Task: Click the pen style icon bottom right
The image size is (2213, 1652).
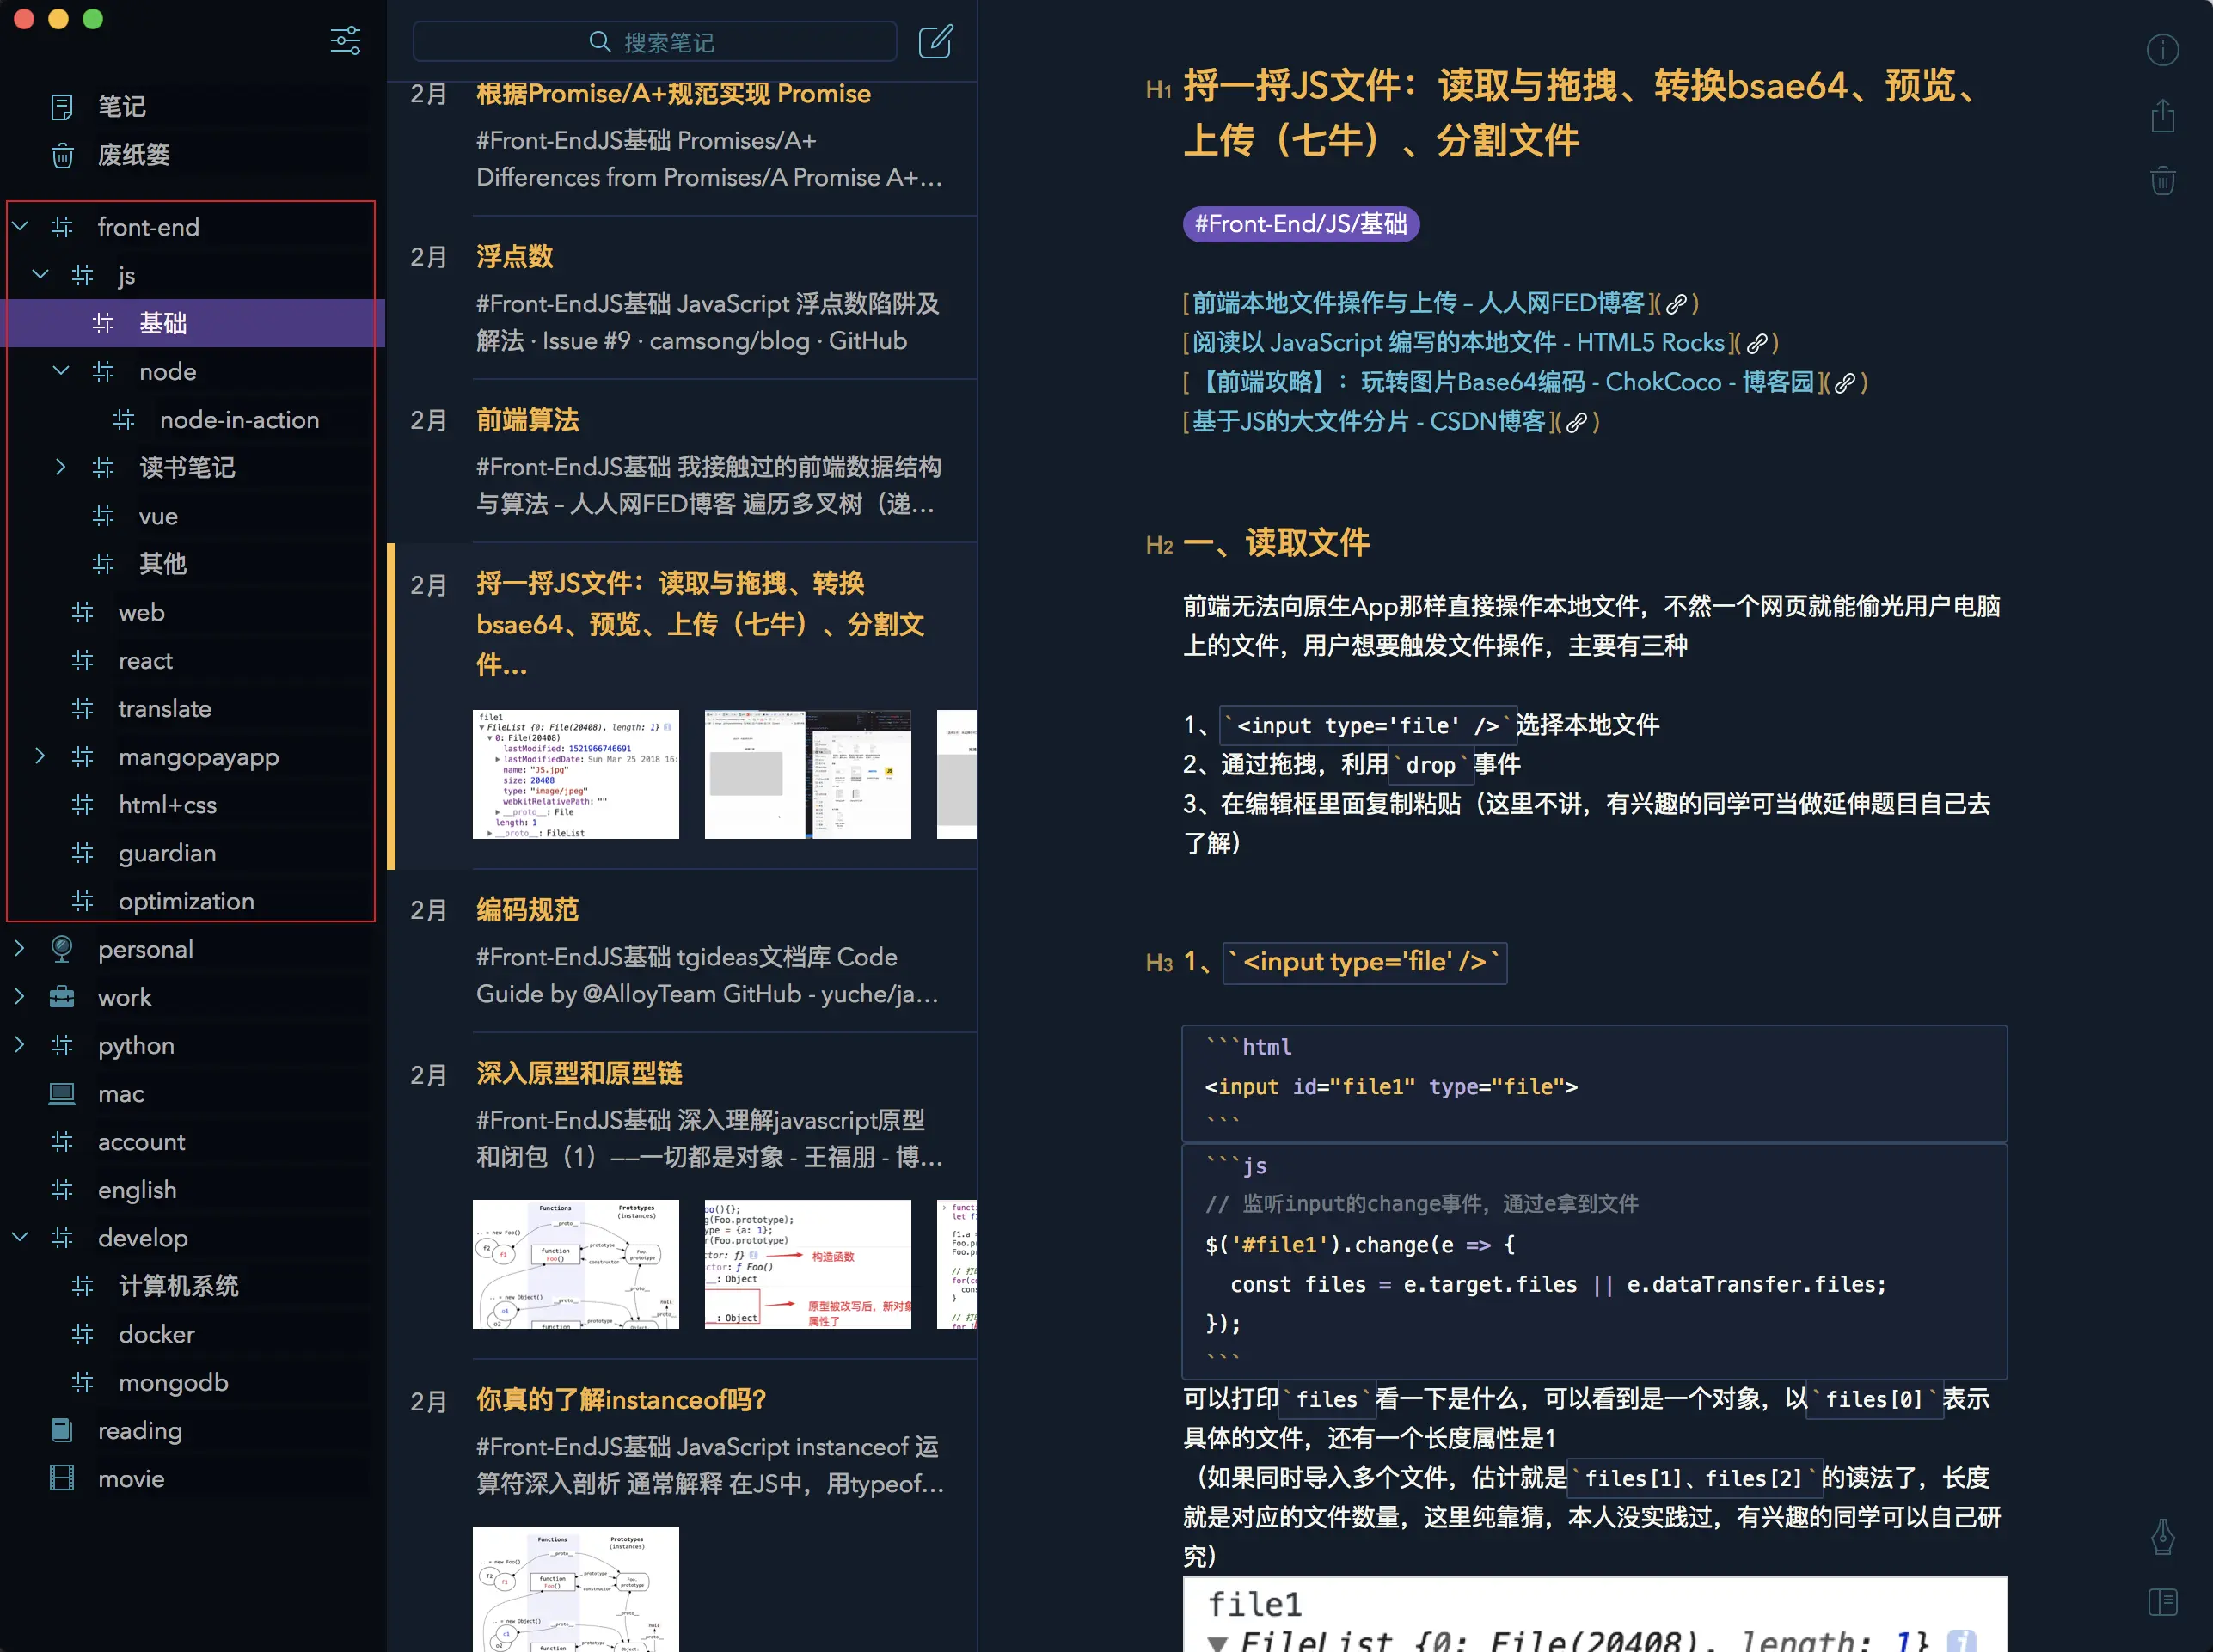Action: pos(2162,1536)
